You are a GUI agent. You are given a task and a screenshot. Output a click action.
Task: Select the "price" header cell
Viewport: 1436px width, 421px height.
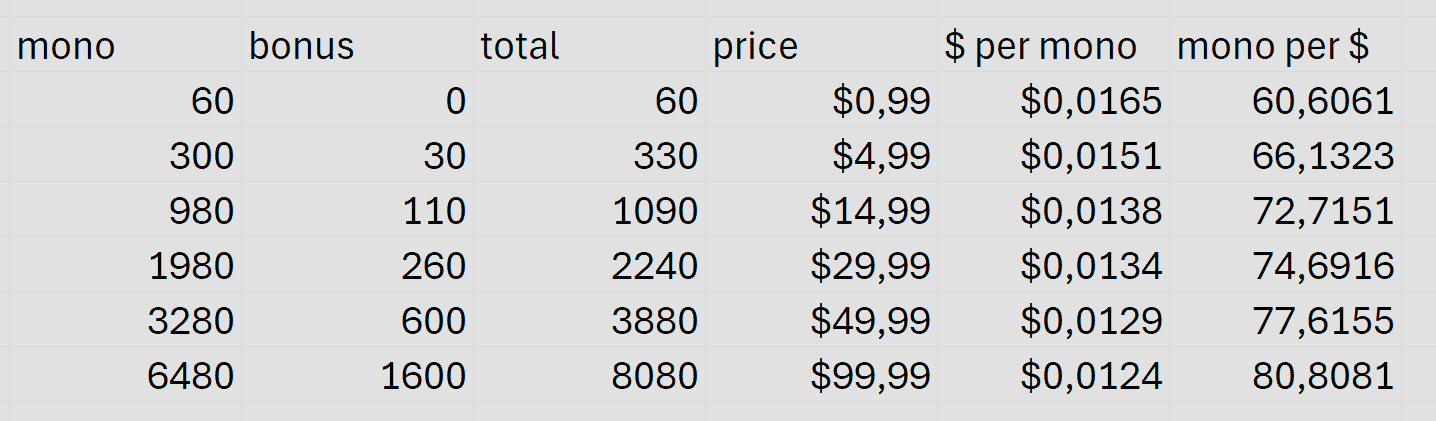(x=821, y=46)
